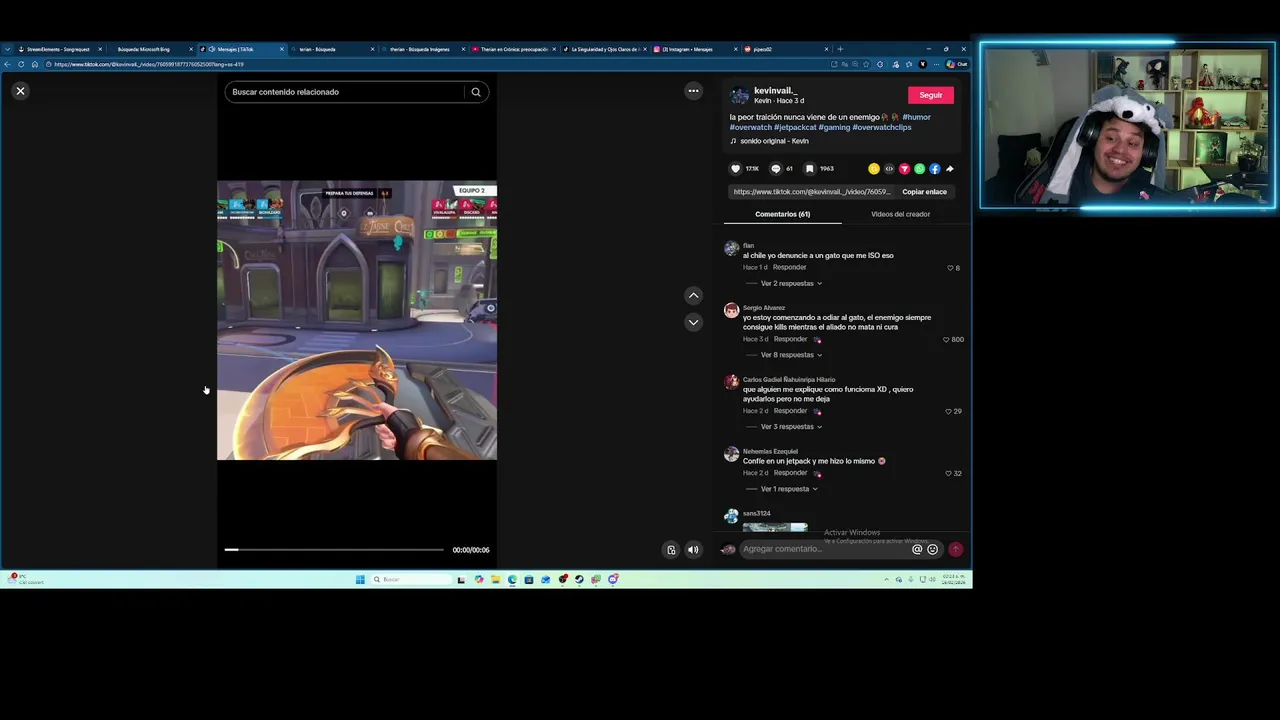Open Steam from the taskbar

578,579
